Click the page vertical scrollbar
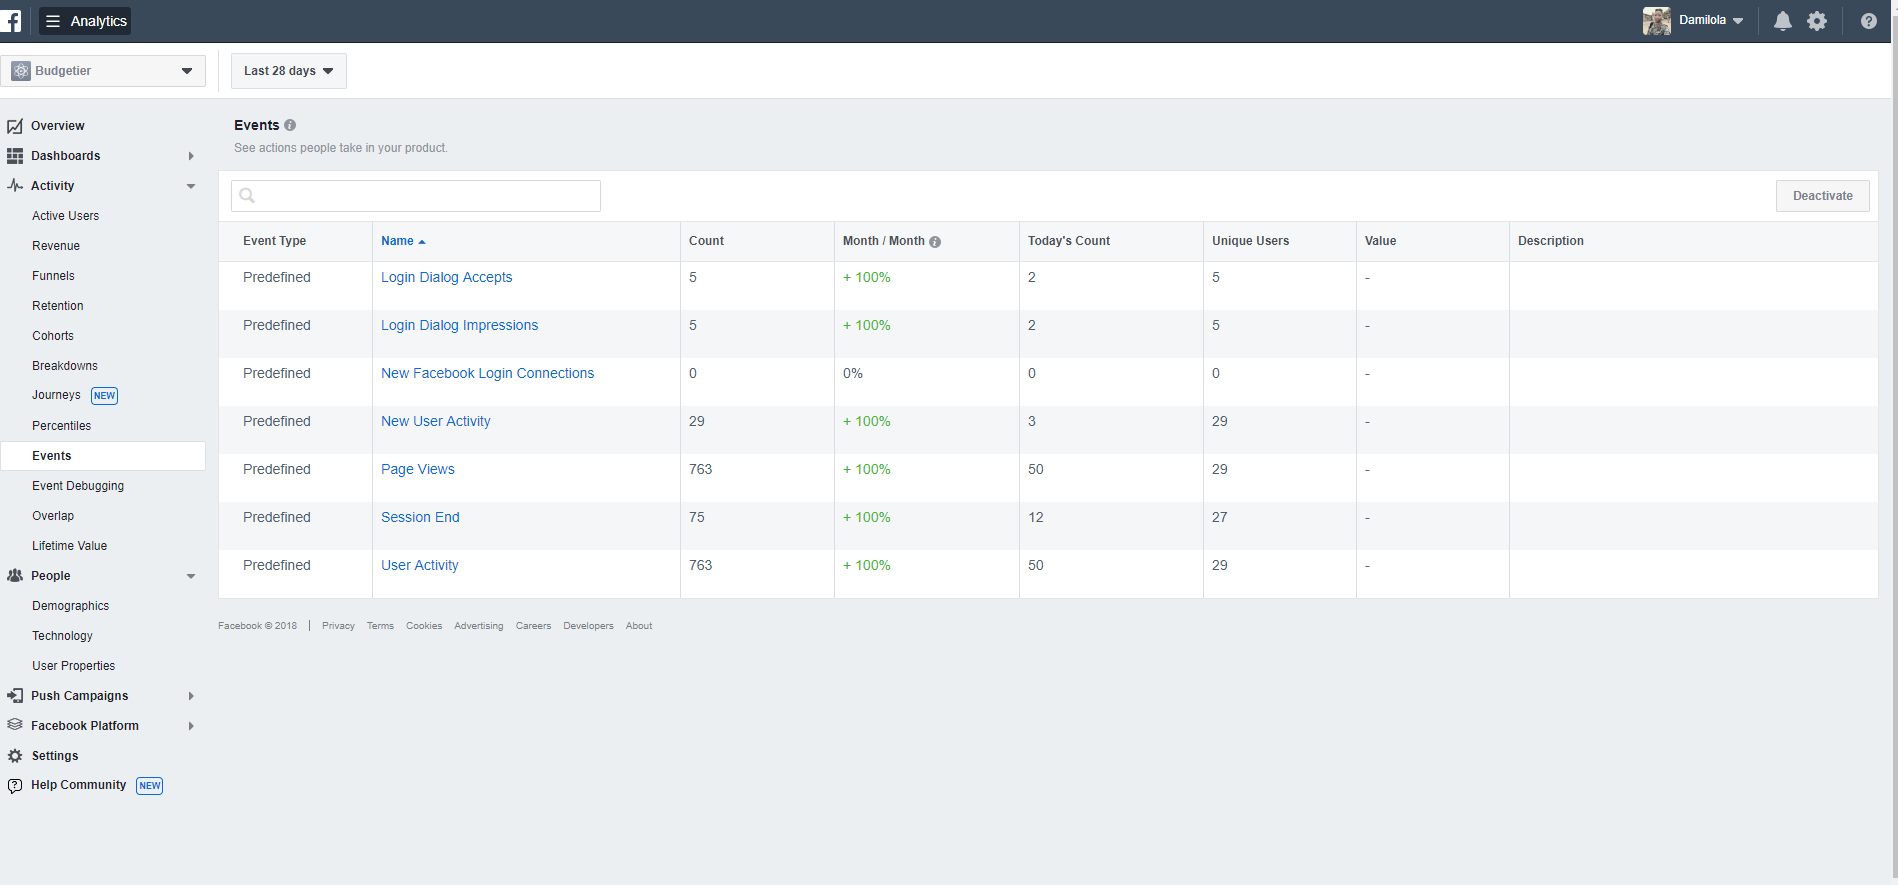 point(1894,442)
